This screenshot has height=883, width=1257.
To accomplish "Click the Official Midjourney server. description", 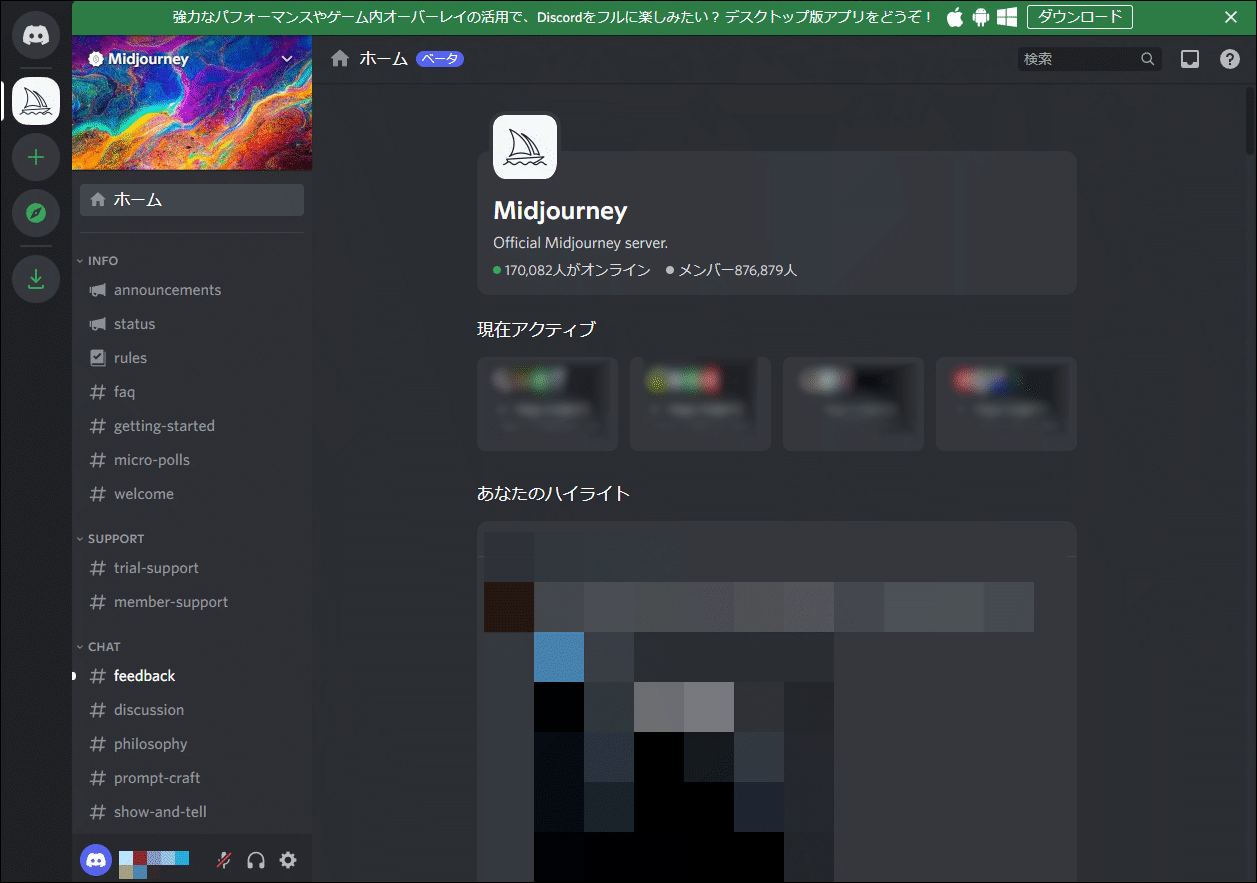I will pyautogui.click(x=580, y=243).
